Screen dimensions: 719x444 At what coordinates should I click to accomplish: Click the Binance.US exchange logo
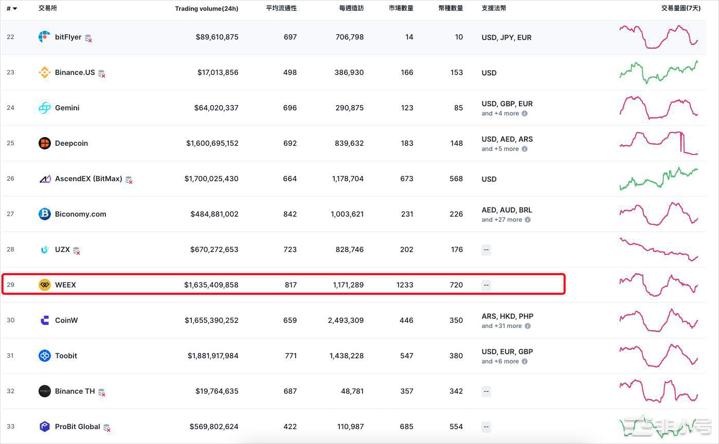pos(44,72)
